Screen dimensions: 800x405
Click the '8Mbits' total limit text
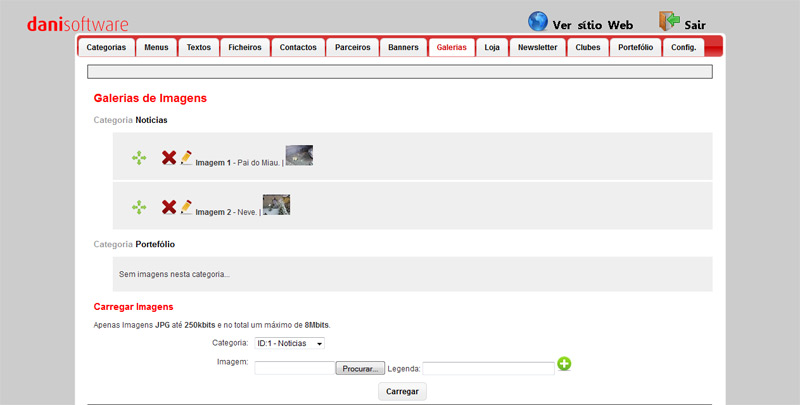[317, 325]
